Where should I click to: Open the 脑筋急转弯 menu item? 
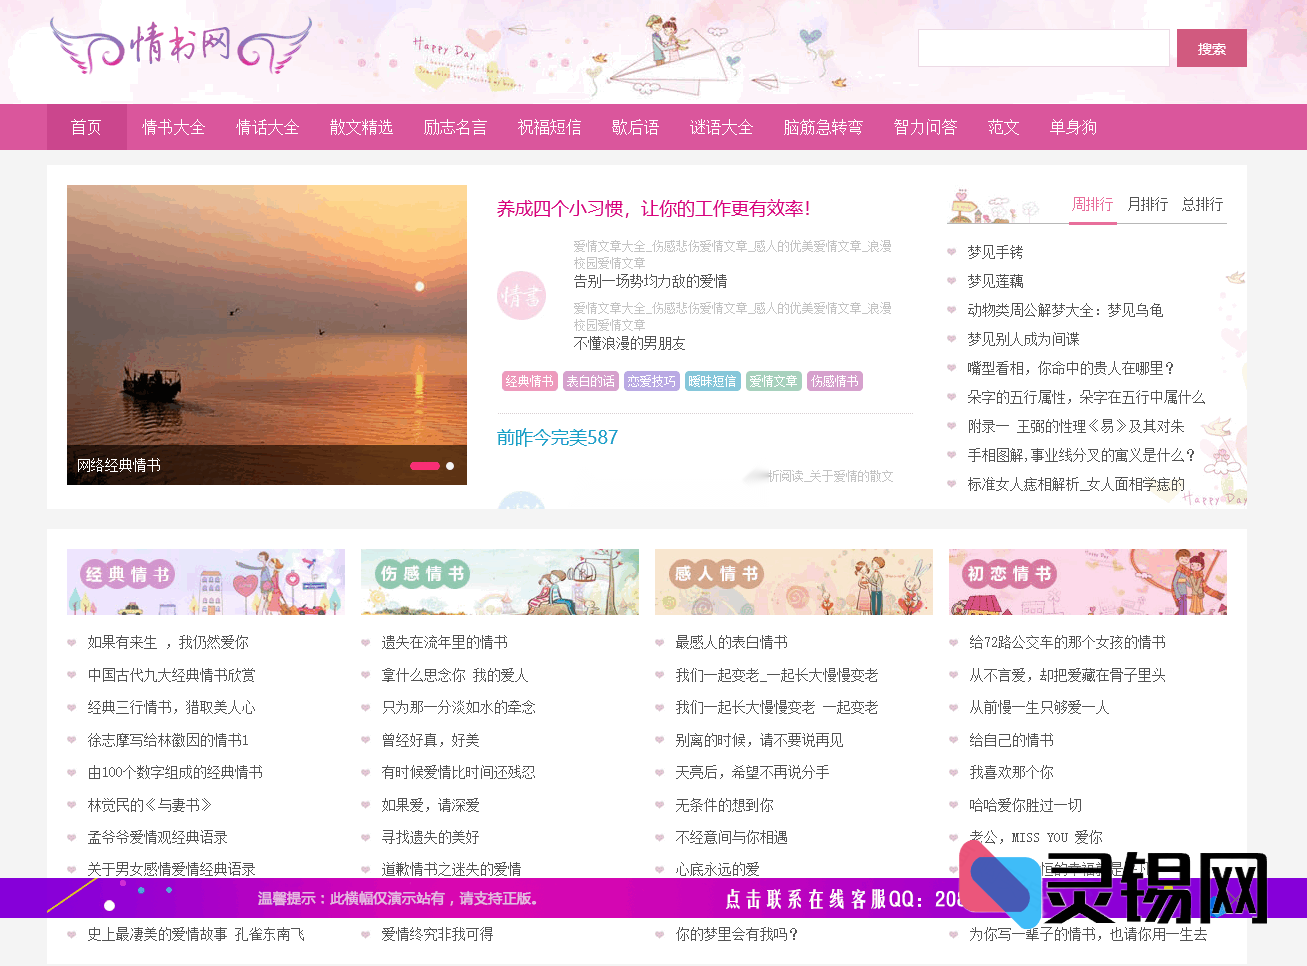point(822,127)
